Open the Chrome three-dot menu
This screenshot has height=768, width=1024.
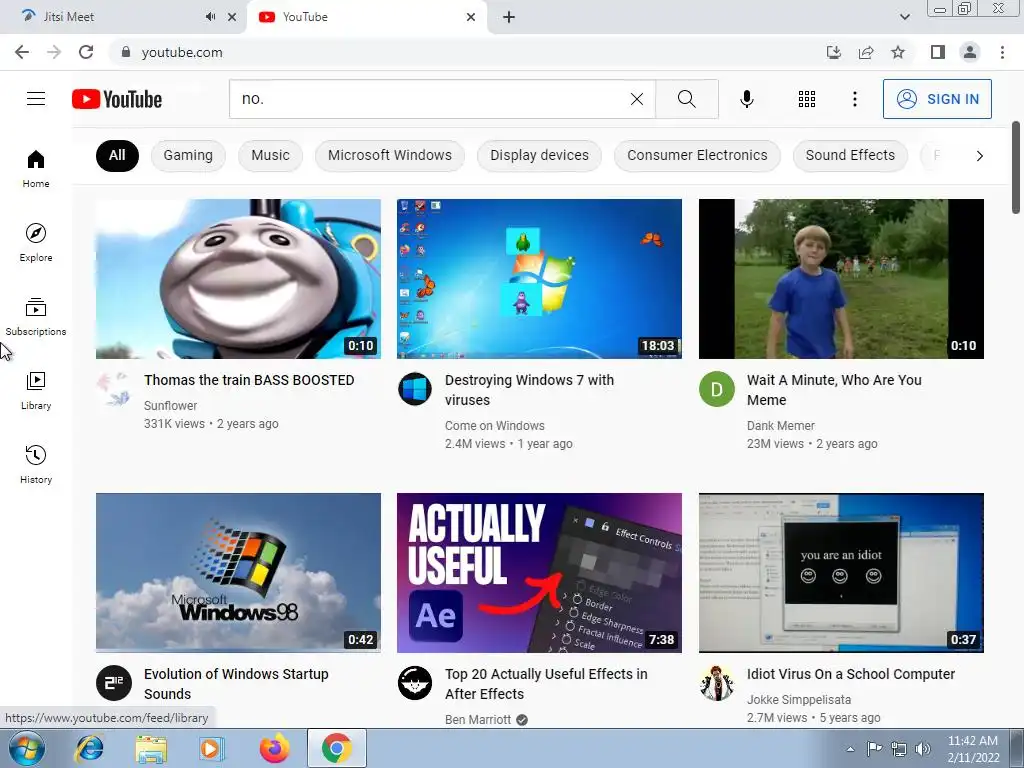(x=1002, y=52)
